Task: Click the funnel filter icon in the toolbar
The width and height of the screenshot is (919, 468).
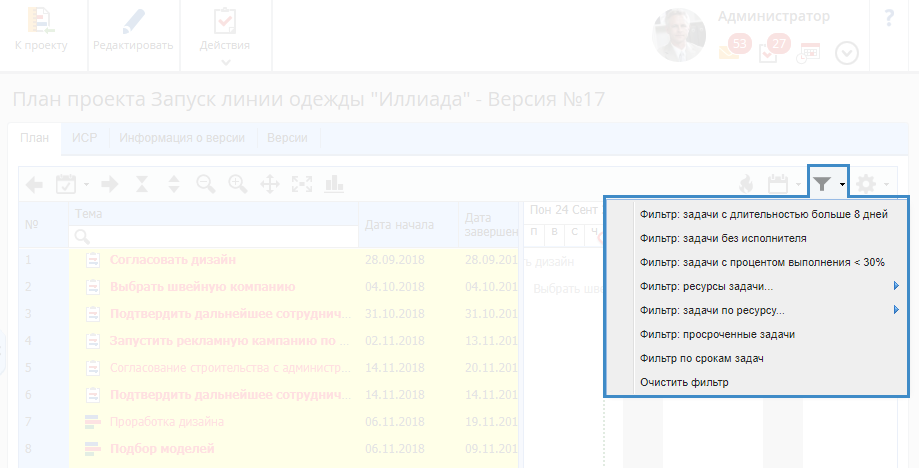Action: [822, 184]
